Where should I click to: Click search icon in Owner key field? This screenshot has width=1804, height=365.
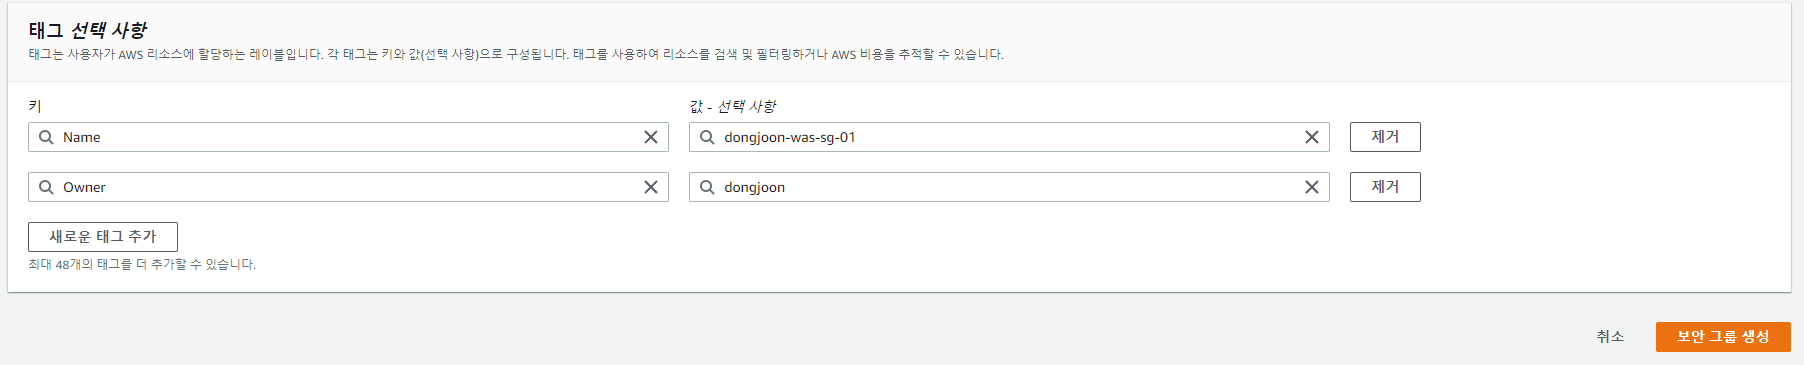coord(46,187)
